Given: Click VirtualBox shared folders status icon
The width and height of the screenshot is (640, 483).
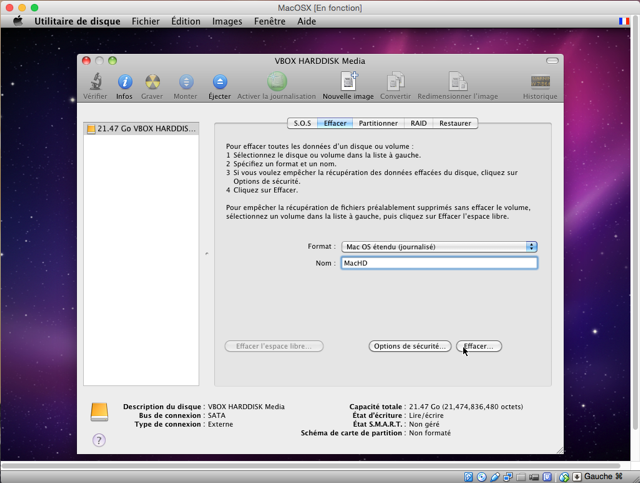Looking at the screenshot, I should 521,477.
